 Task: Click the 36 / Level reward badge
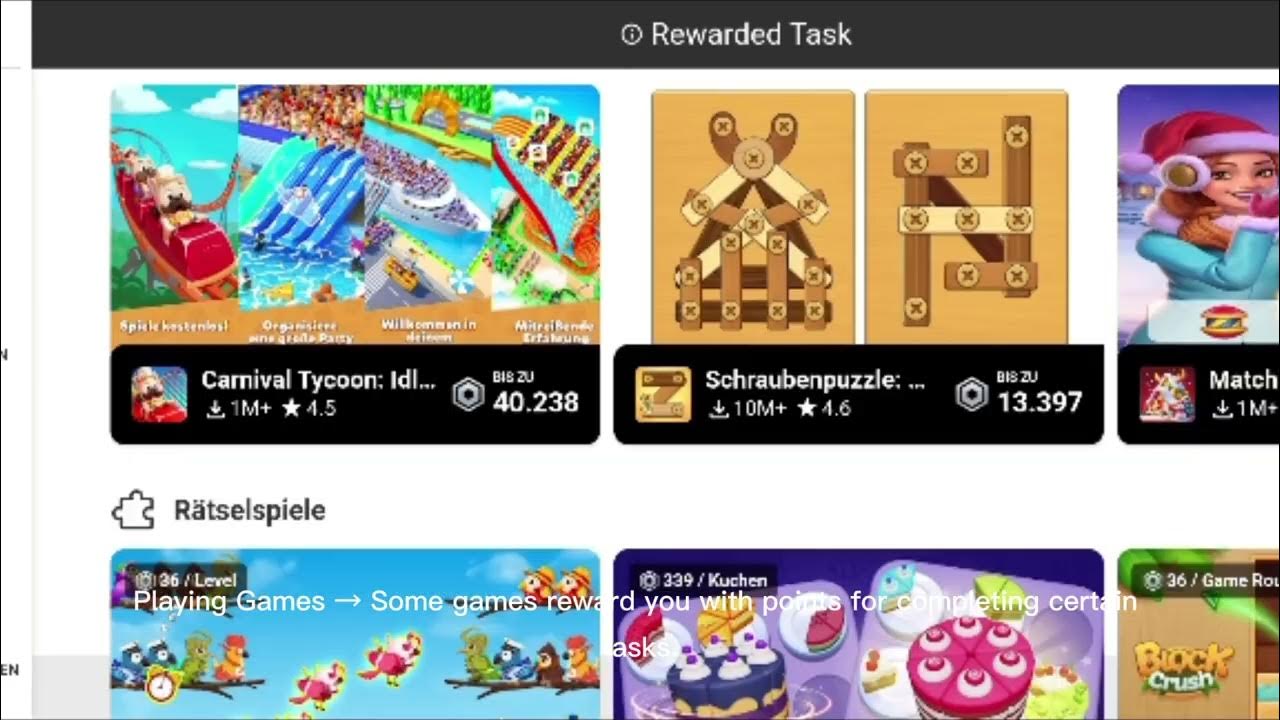point(187,580)
